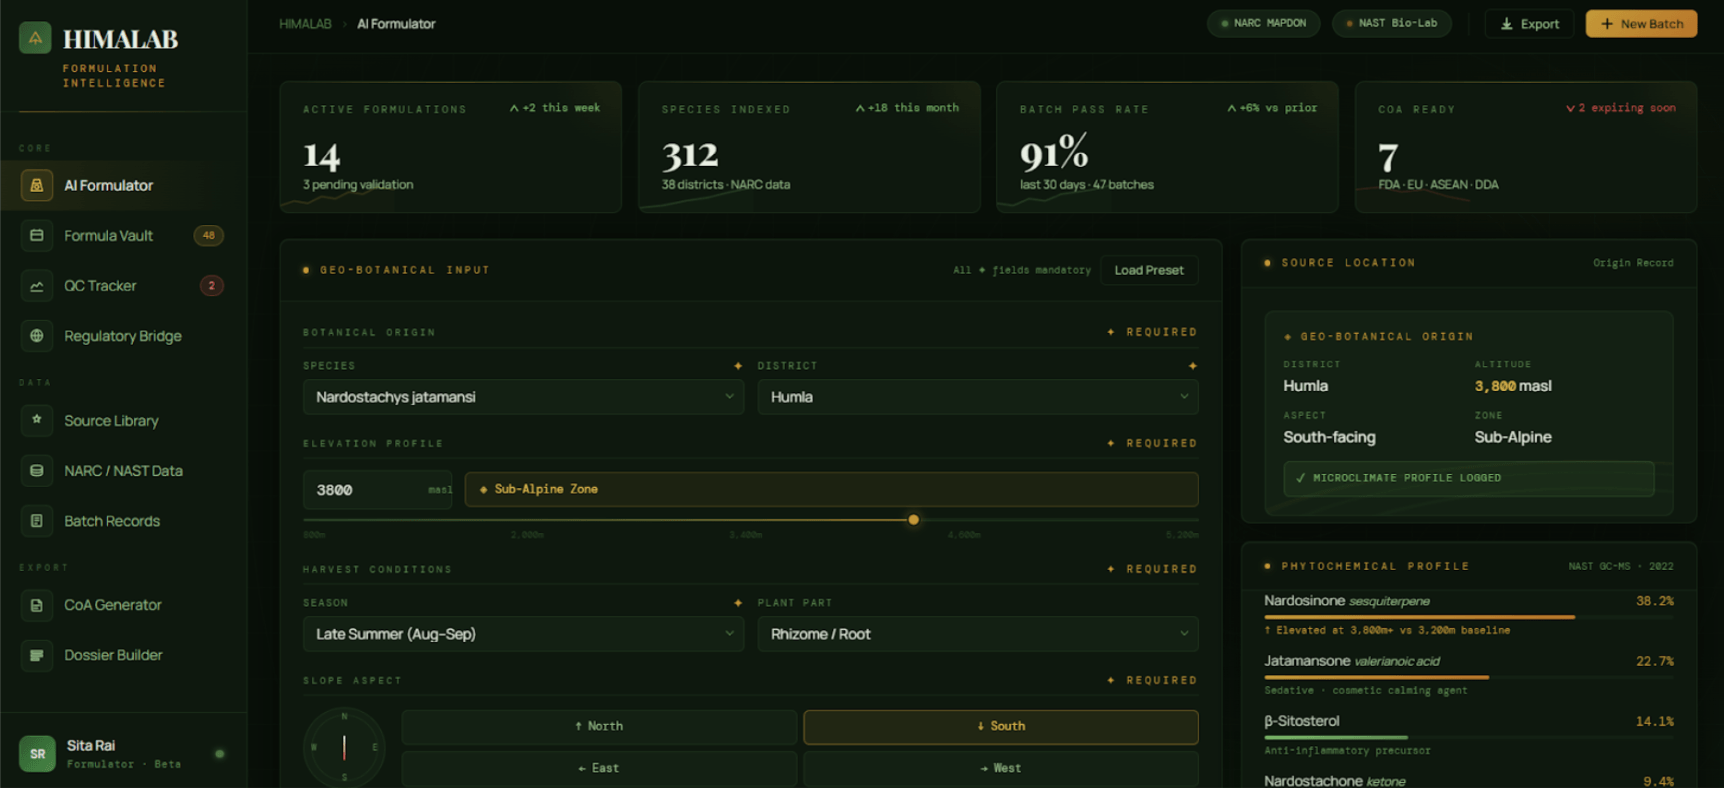Click HIMALAB breadcrumb link
1724x788 pixels.
pyautogui.click(x=305, y=24)
